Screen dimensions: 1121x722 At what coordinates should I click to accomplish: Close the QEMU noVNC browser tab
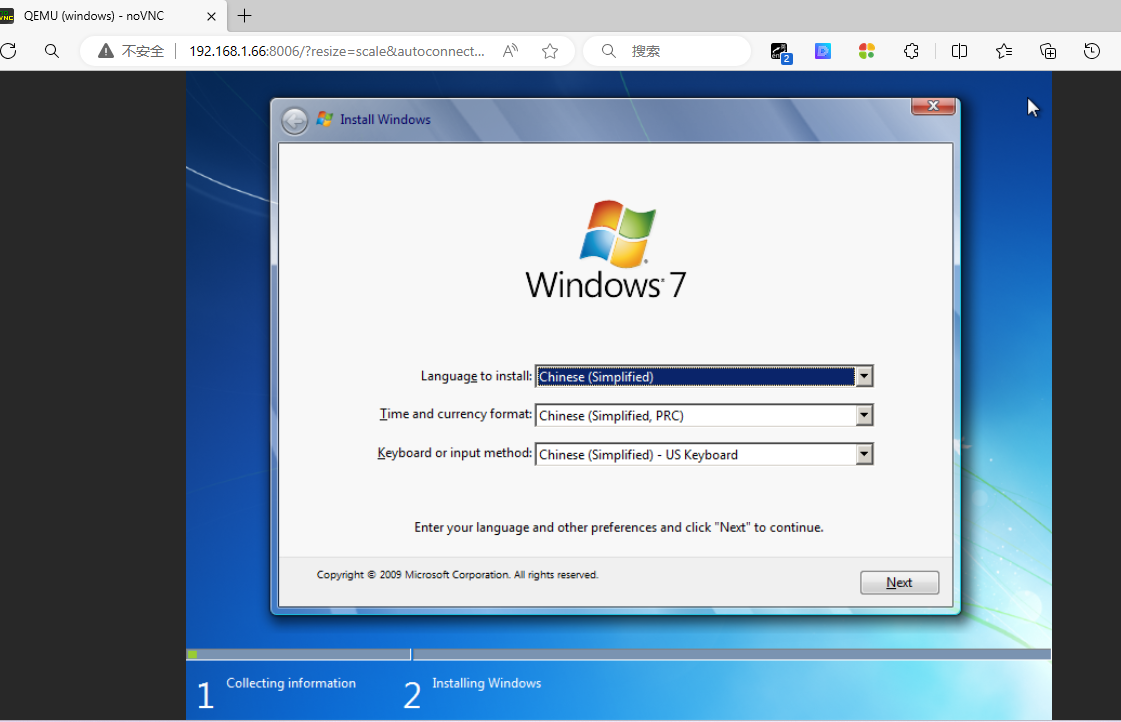(x=212, y=16)
